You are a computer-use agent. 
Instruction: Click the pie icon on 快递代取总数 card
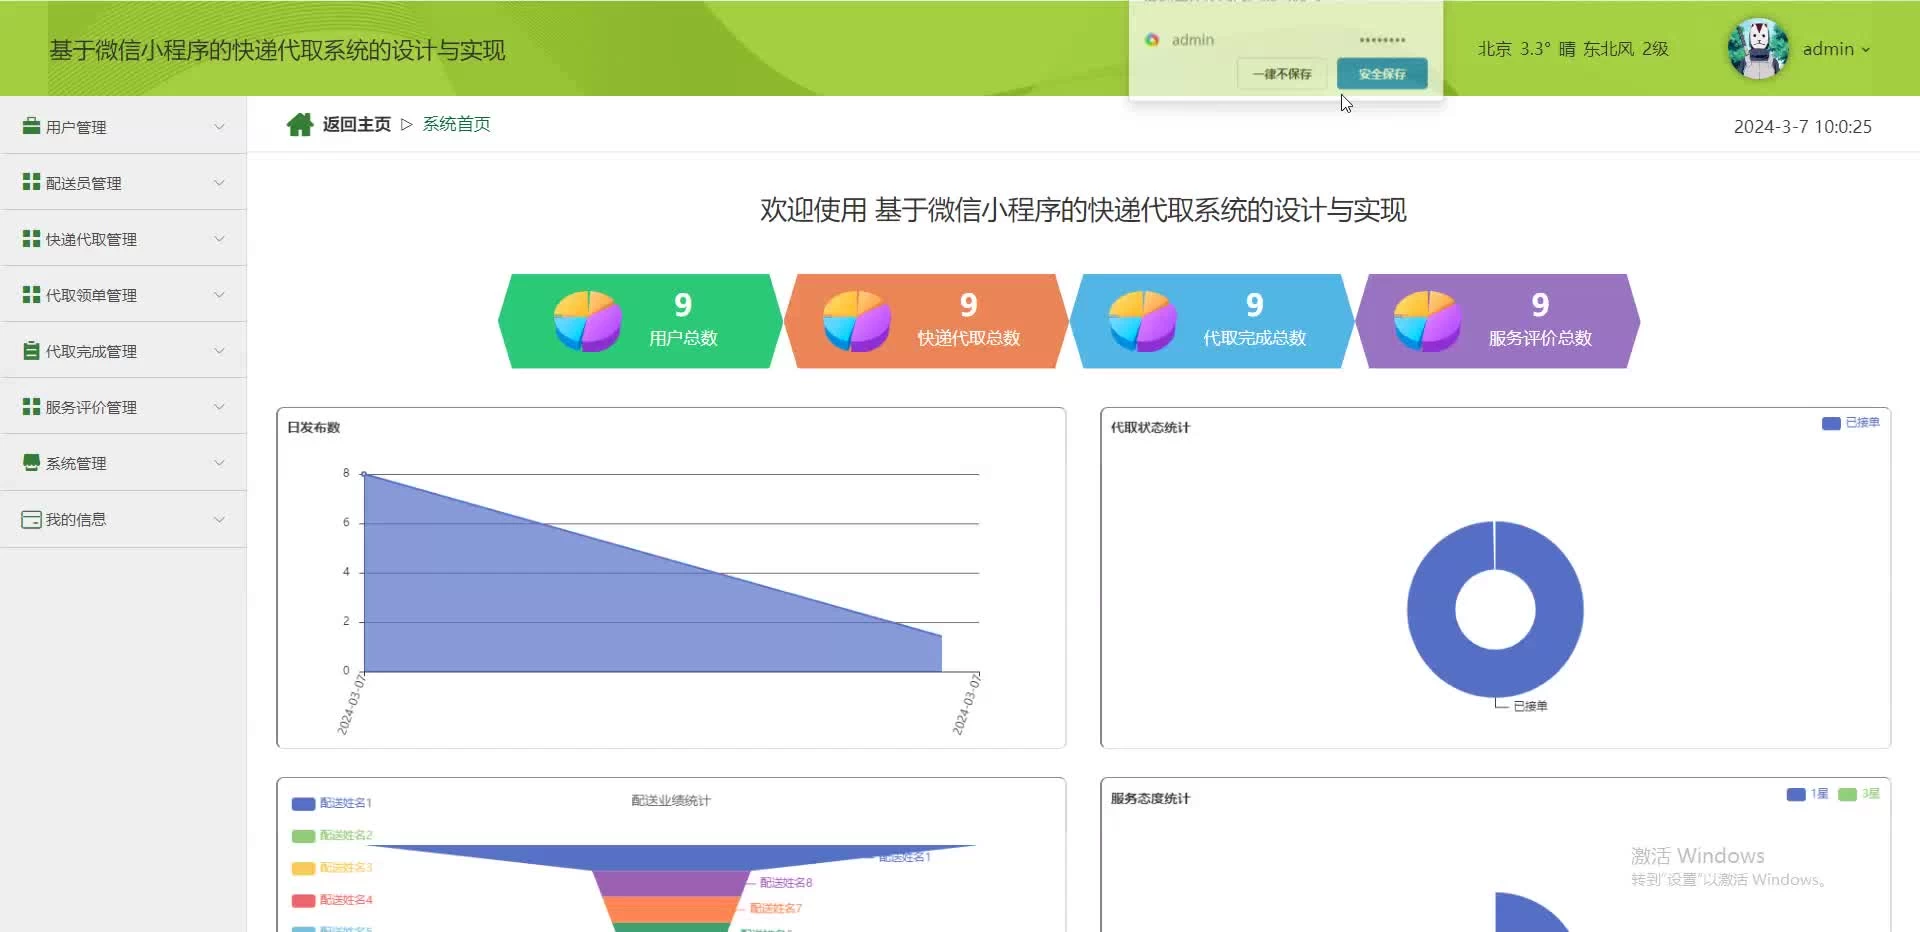tap(856, 321)
